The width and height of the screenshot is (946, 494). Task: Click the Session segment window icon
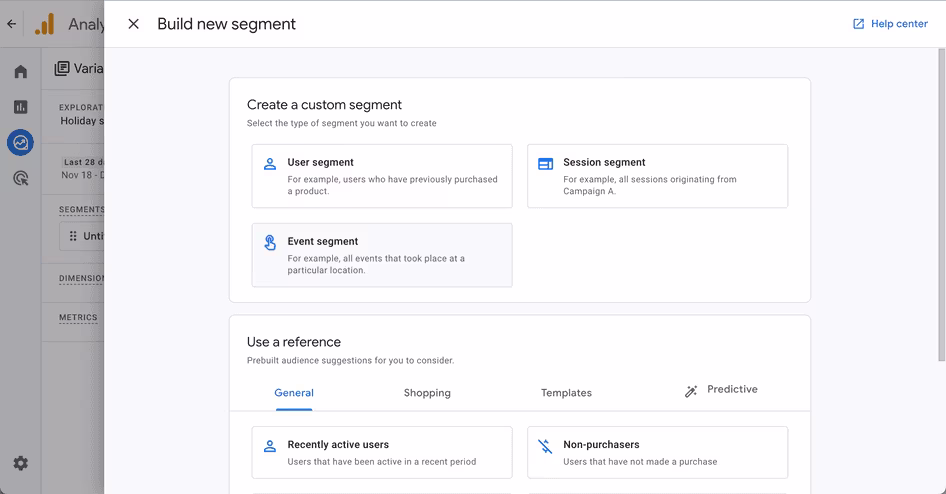coord(545,164)
